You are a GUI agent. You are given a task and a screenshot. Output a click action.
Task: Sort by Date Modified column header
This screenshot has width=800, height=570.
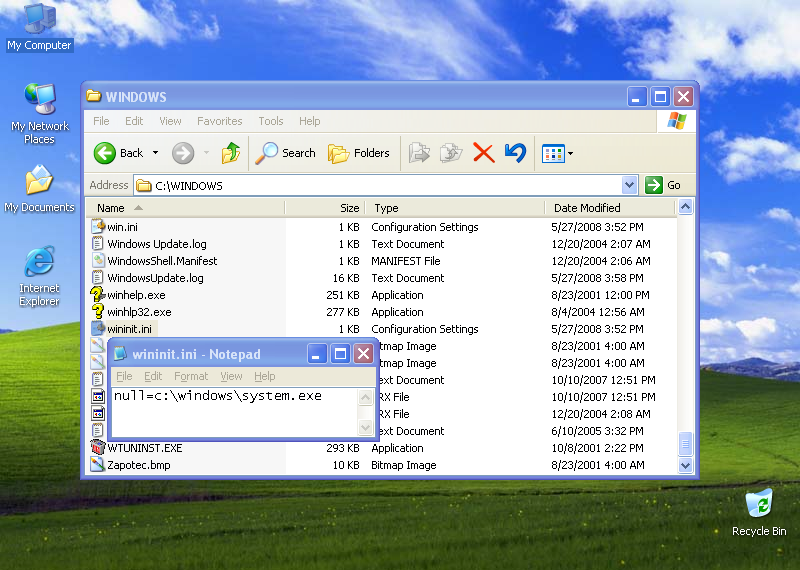[610, 208]
